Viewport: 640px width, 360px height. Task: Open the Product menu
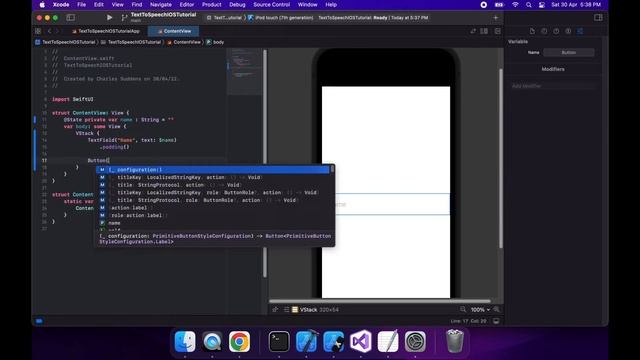tap(211, 4)
